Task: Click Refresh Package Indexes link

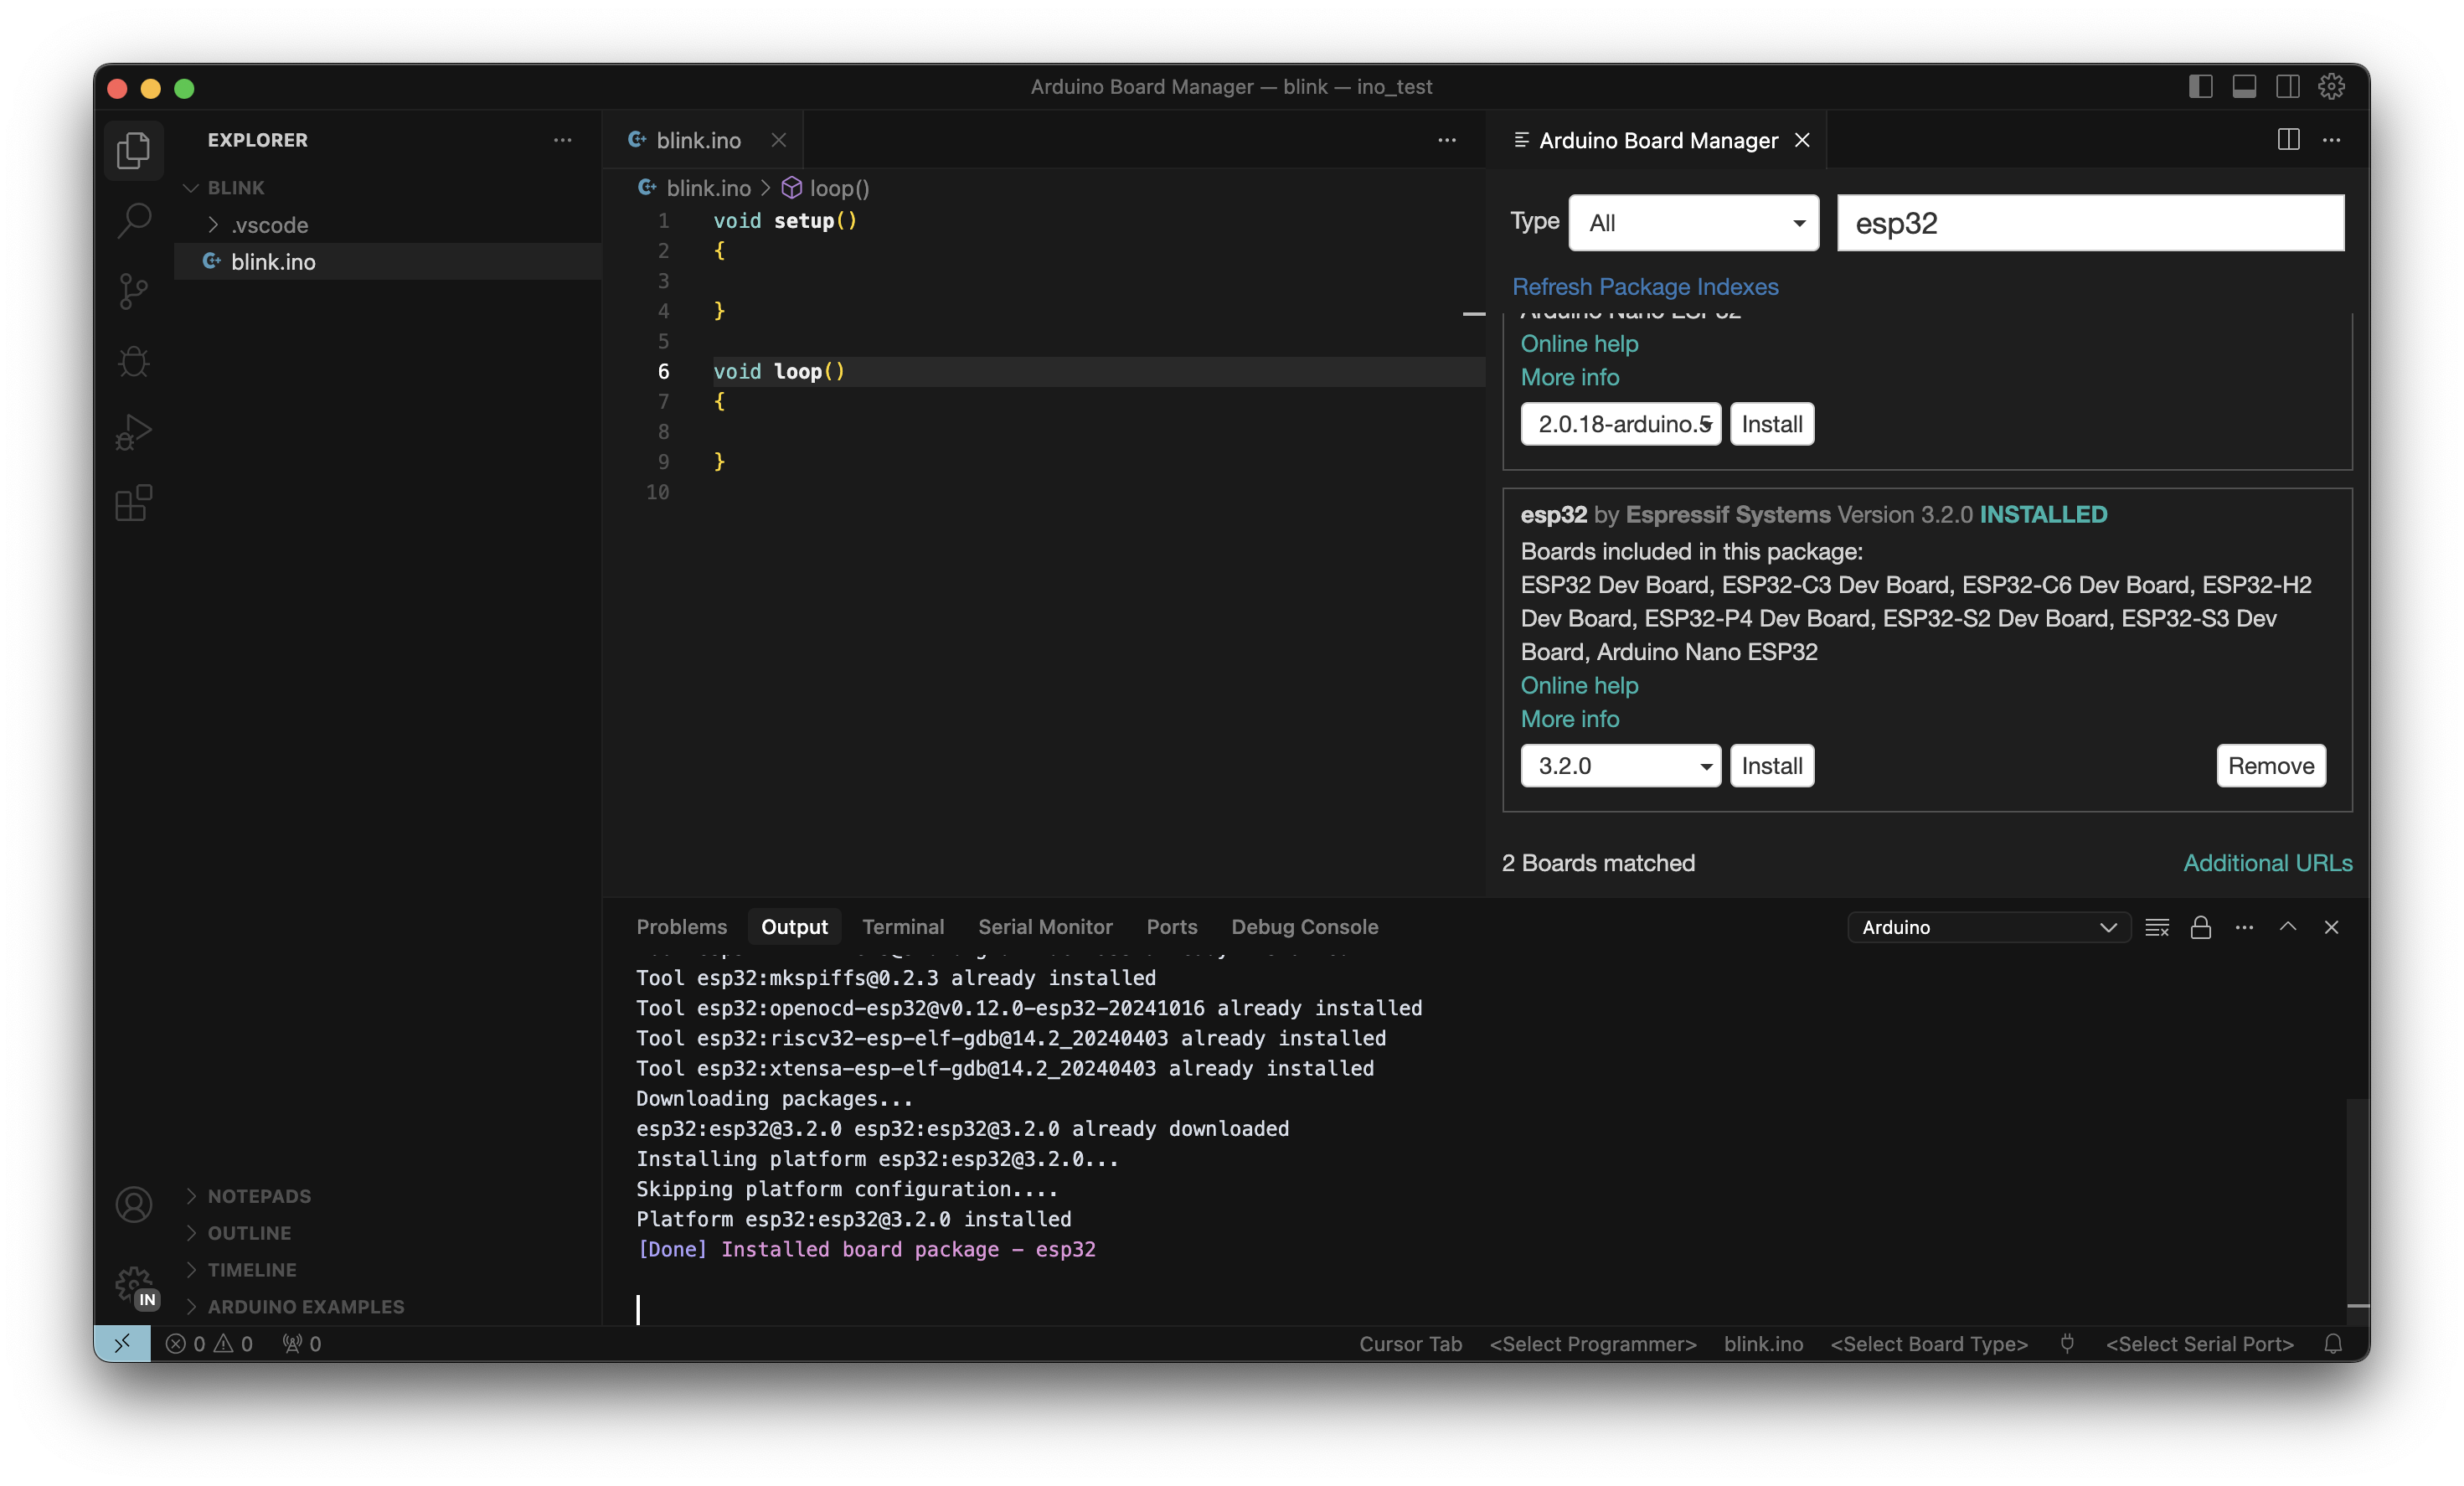Action: coord(1644,287)
